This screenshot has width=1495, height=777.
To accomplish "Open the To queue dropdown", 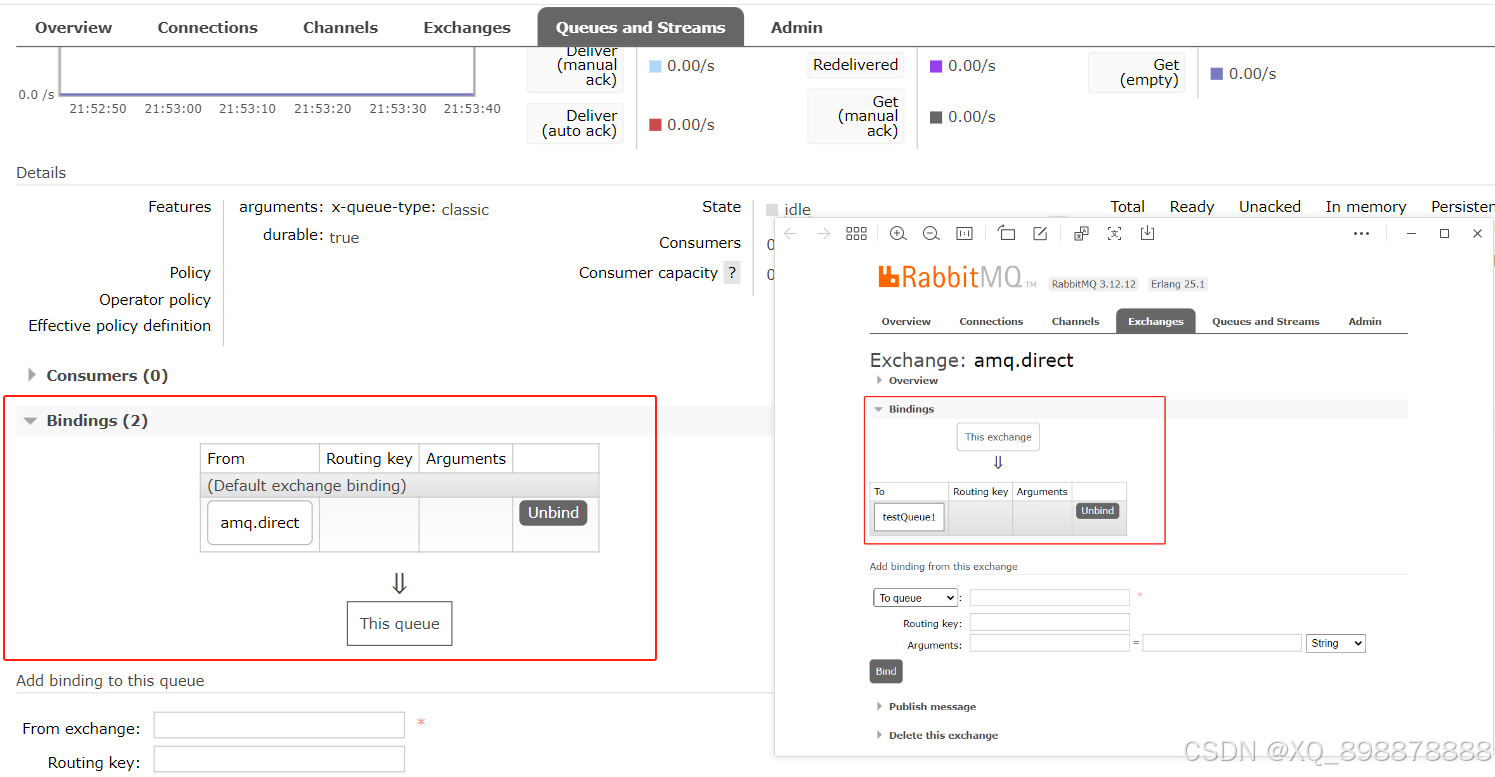I will pyautogui.click(x=915, y=598).
